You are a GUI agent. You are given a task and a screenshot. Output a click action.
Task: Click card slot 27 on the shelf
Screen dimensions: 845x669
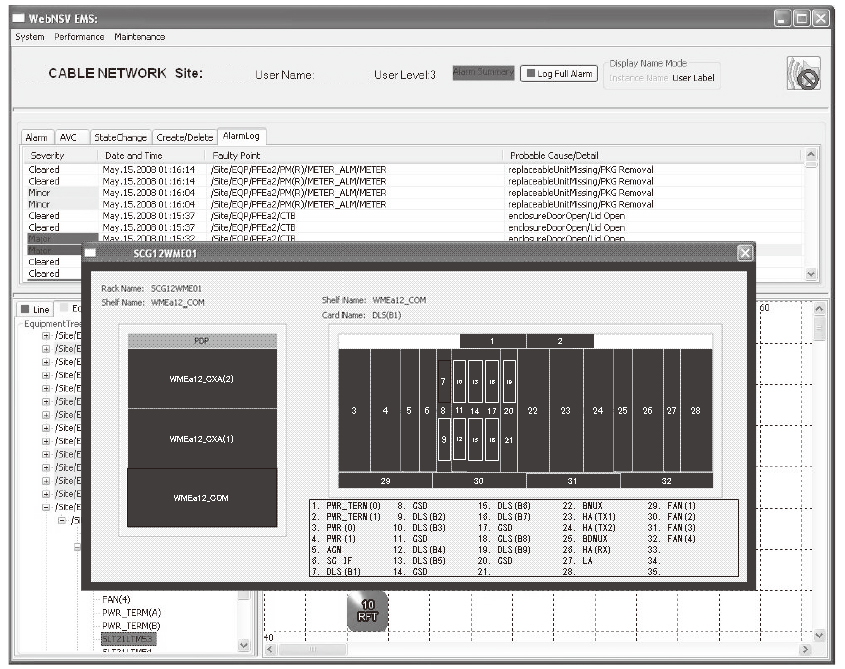(671, 410)
